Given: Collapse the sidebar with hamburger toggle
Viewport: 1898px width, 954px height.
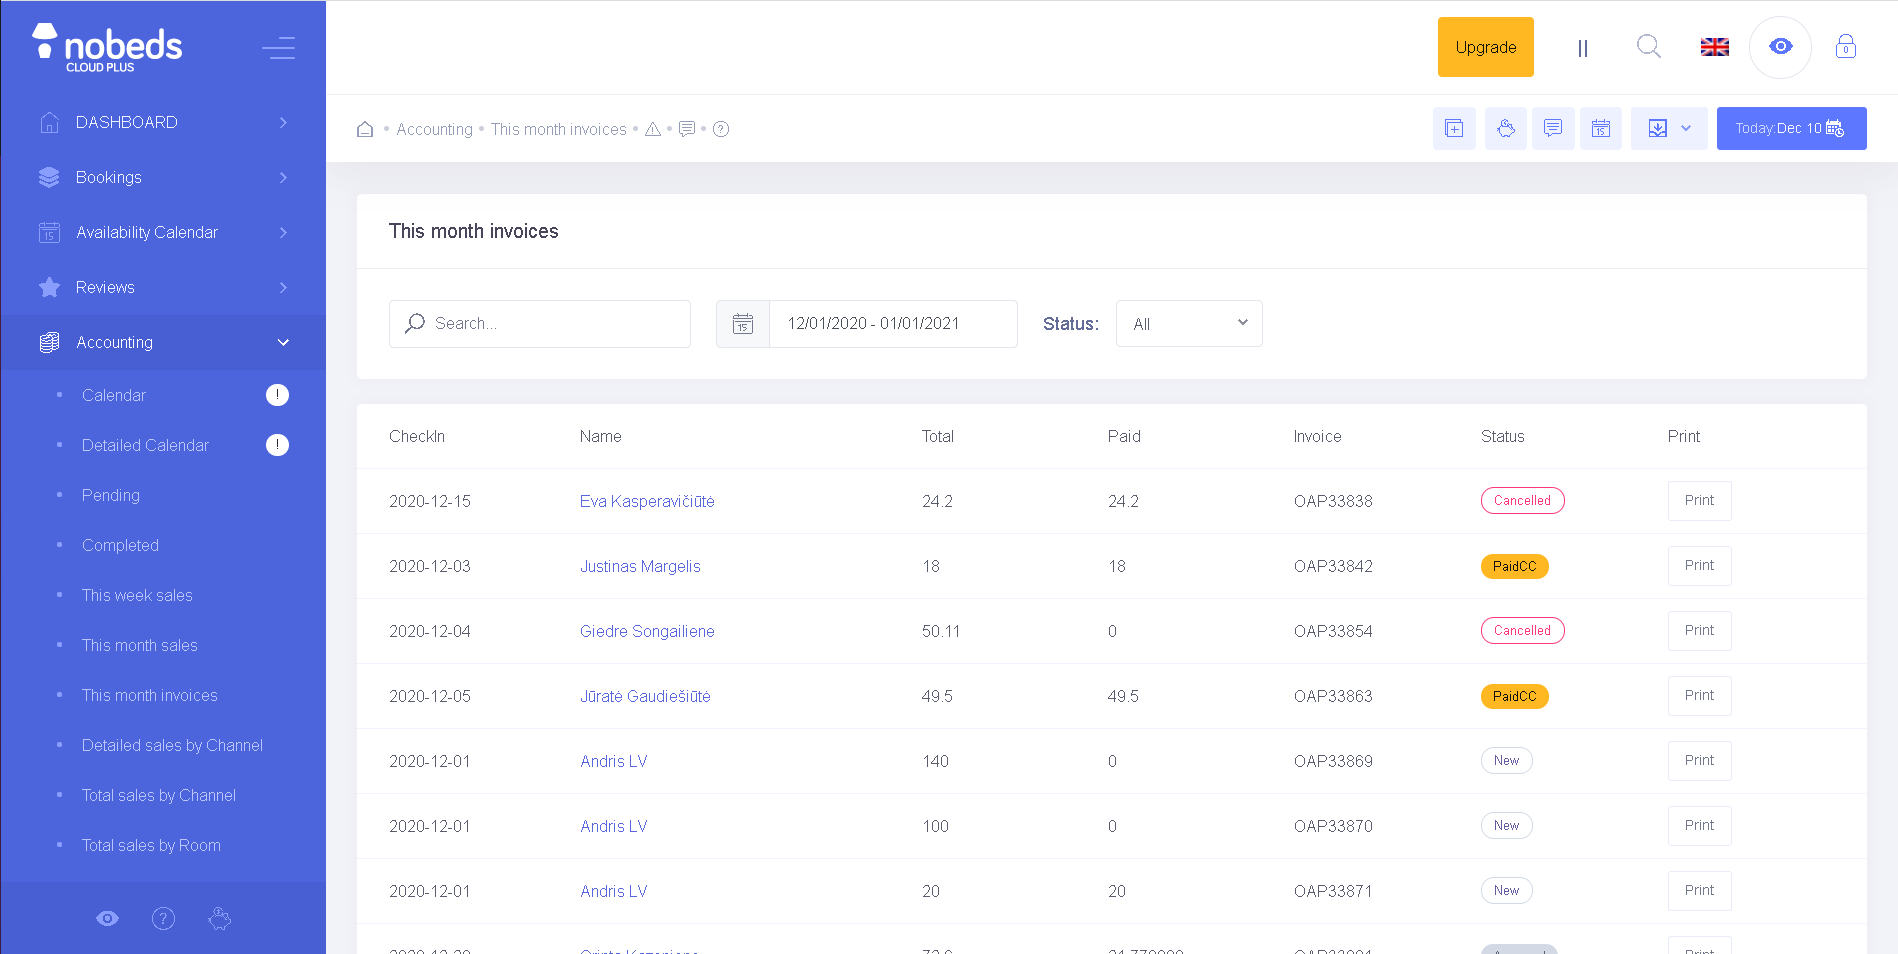Looking at the screenshot, I should point(278,47).
